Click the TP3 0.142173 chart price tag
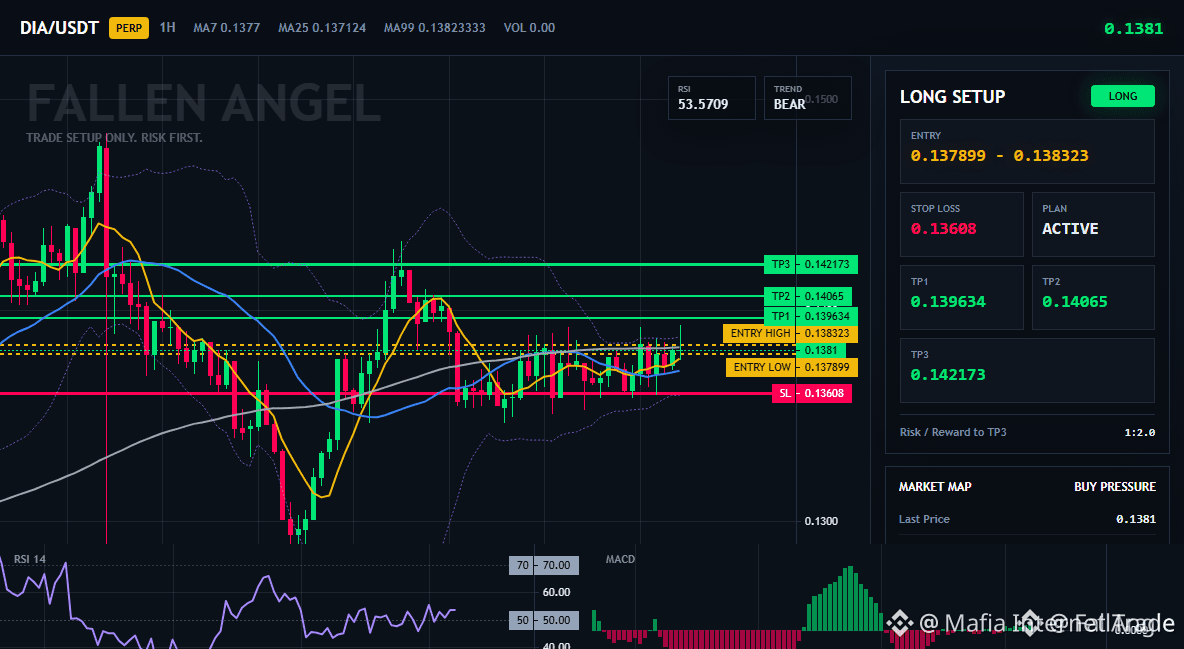The width and height of the screenshot is (1184, 649). (x=811, y=264)
